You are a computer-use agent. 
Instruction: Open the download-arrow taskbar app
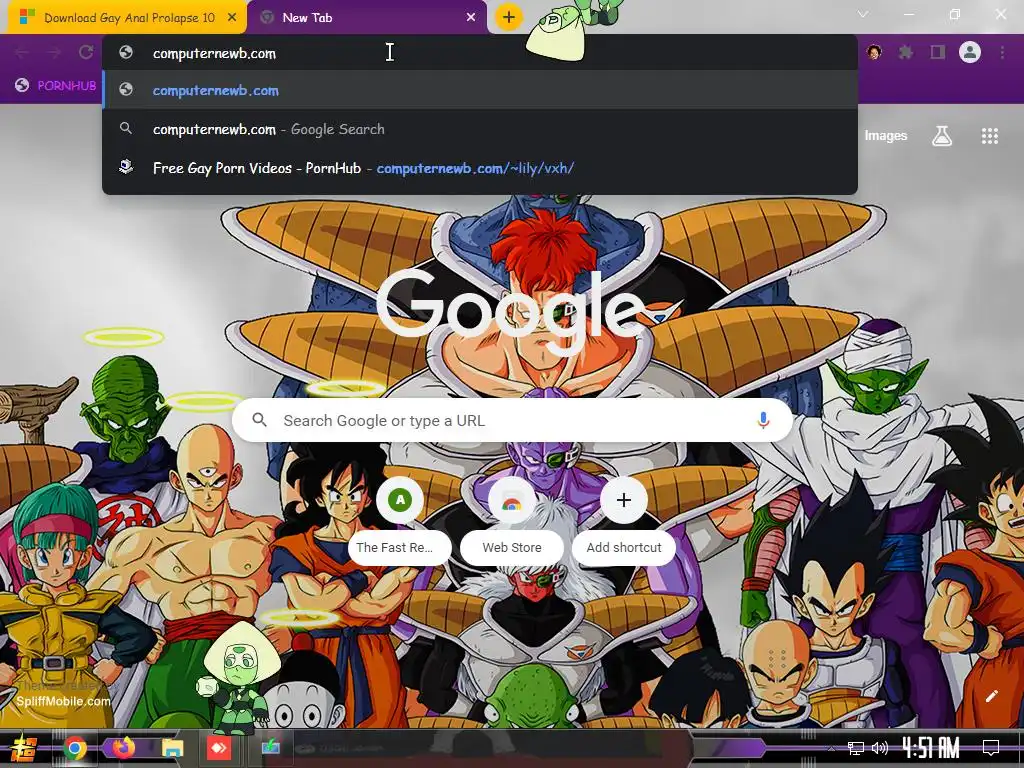270,747
